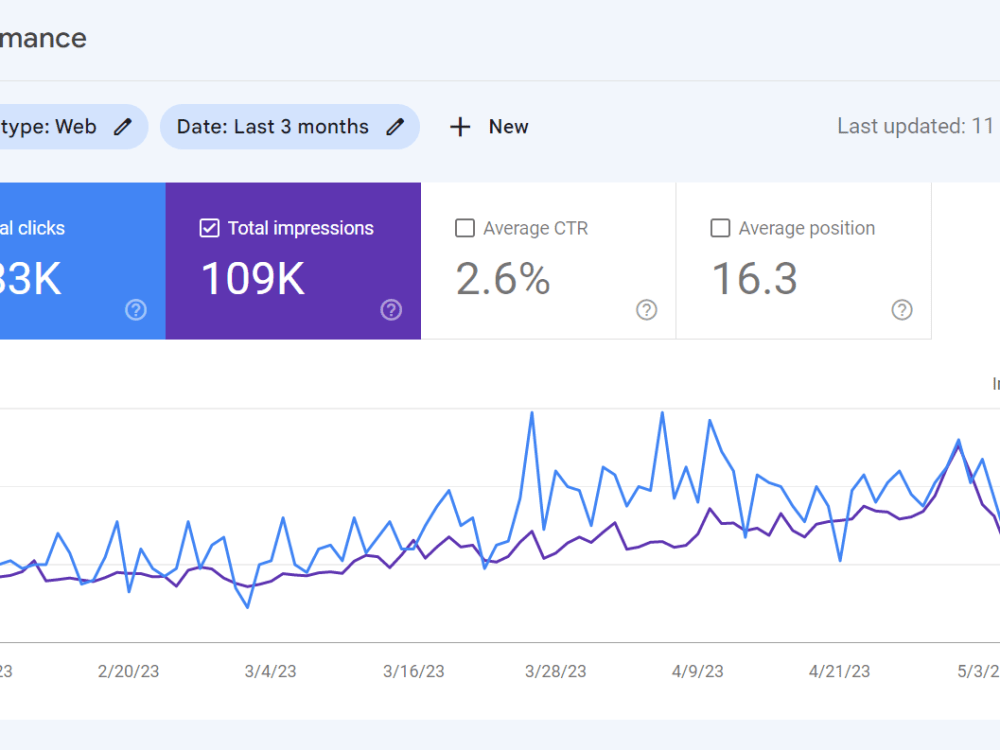Click the 3/4/23 axis date label

point(270,671)
